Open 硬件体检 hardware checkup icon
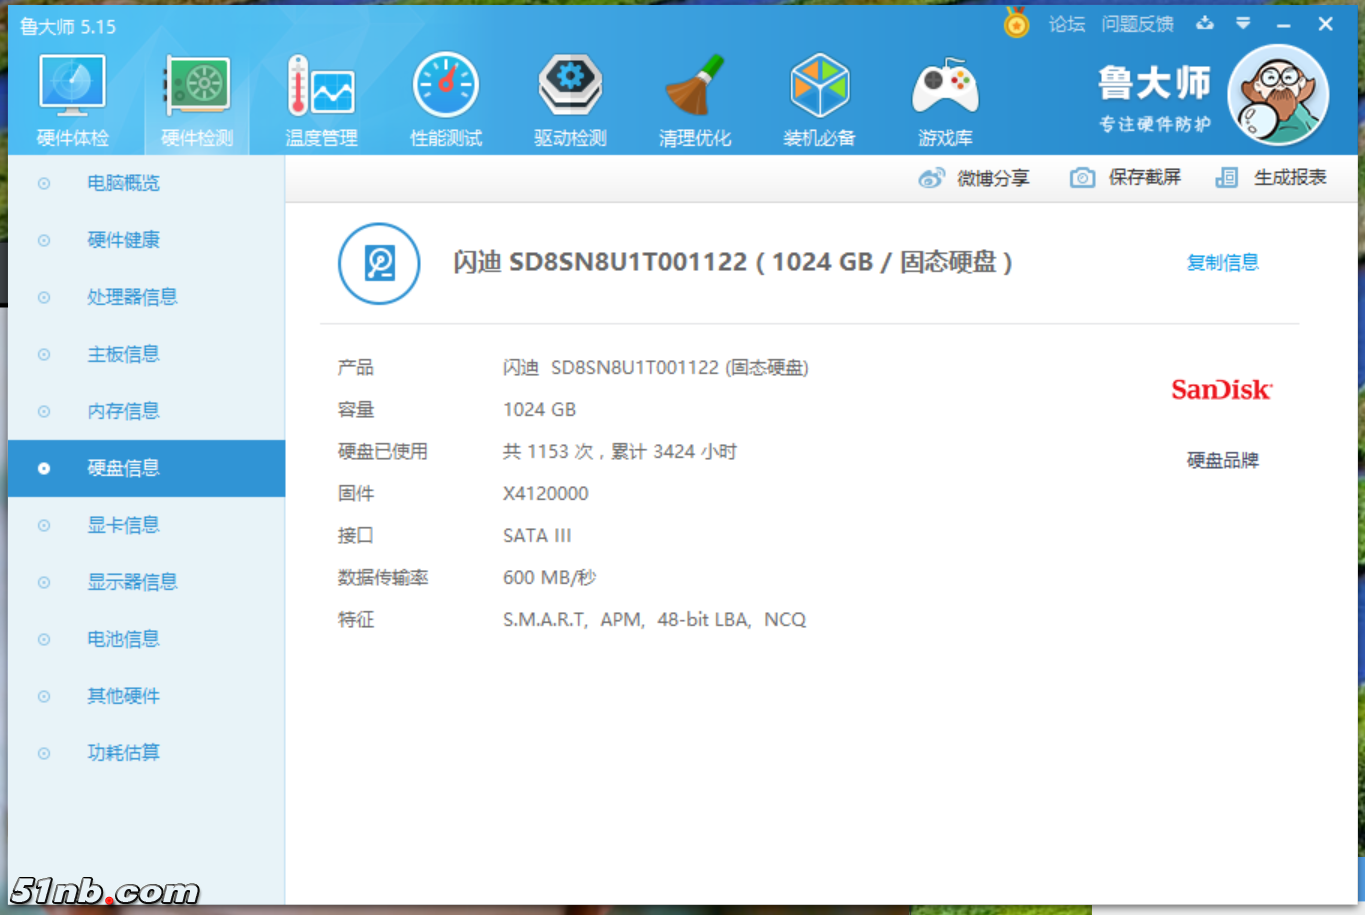 pyautogui.click(x=72, y=100)
